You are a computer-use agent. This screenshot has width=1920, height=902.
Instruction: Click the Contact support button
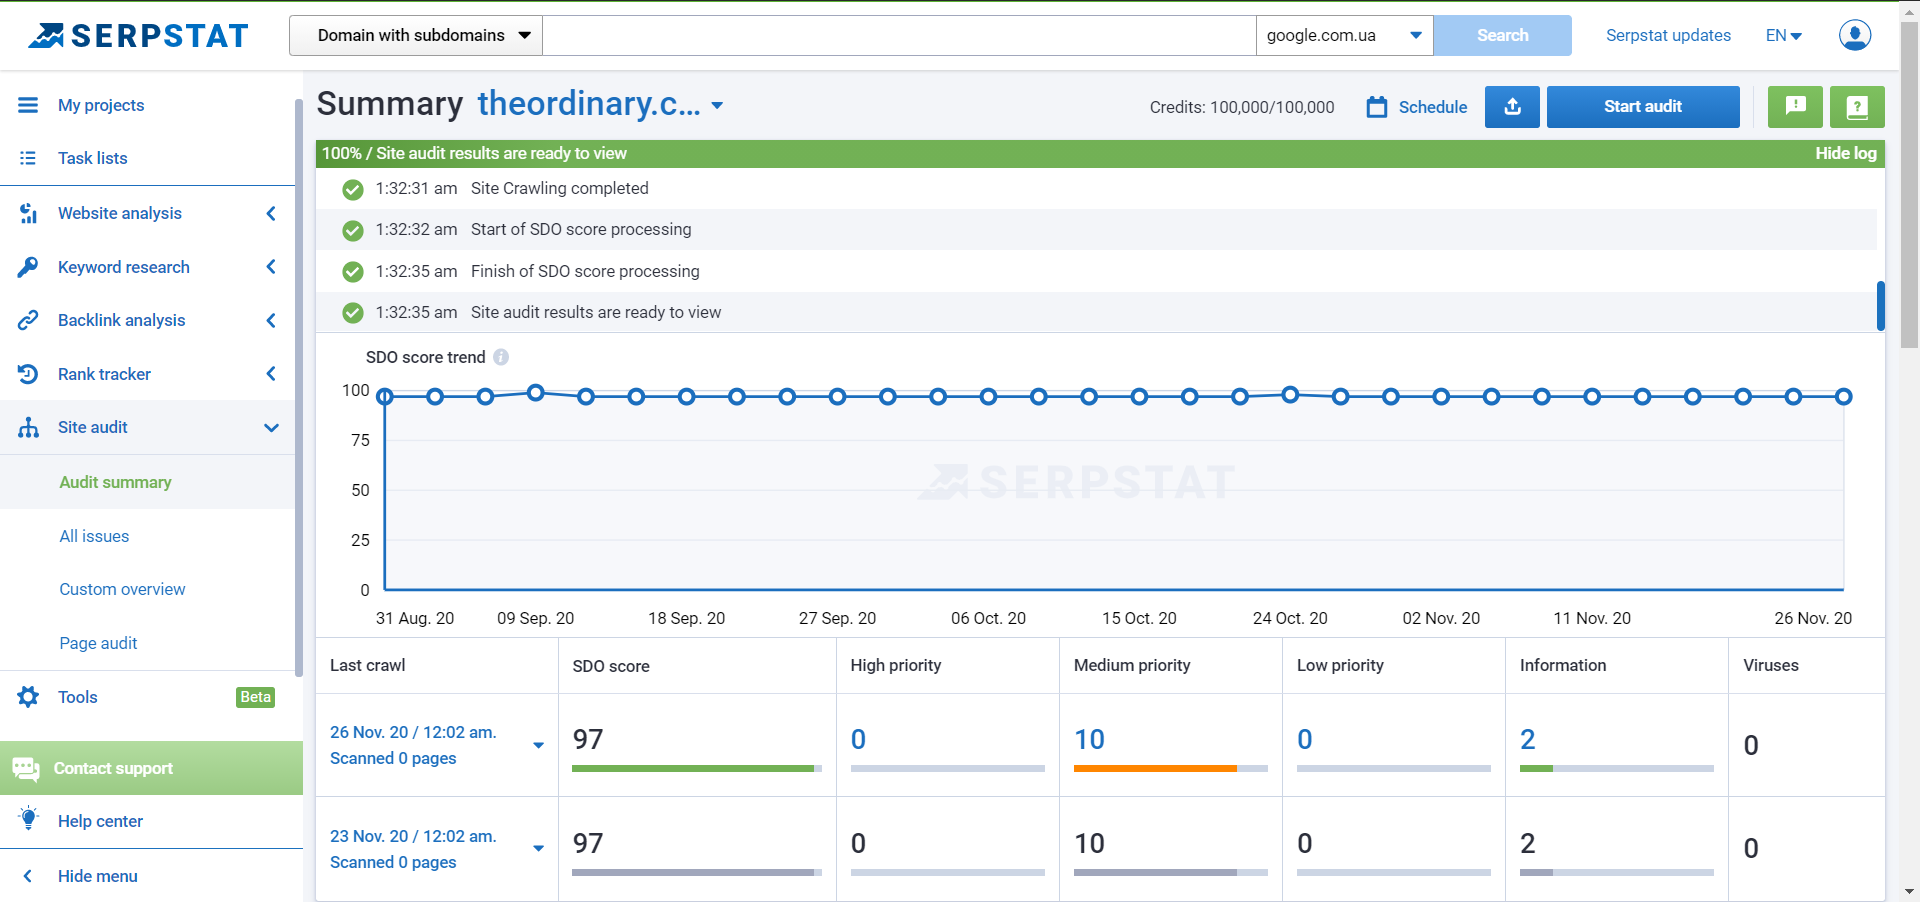151,768
